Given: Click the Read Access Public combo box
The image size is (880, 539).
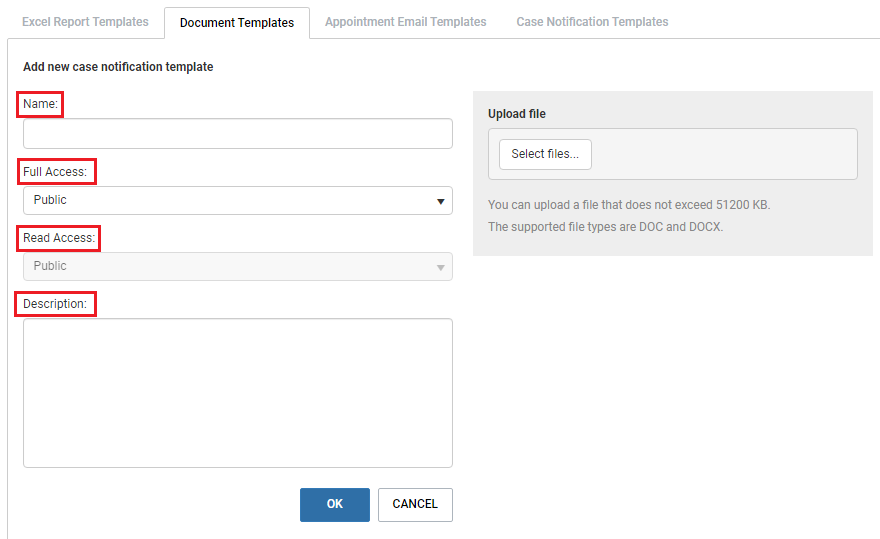Looking at the screenshot, I should pyautogui.click(x=238, y=267).
